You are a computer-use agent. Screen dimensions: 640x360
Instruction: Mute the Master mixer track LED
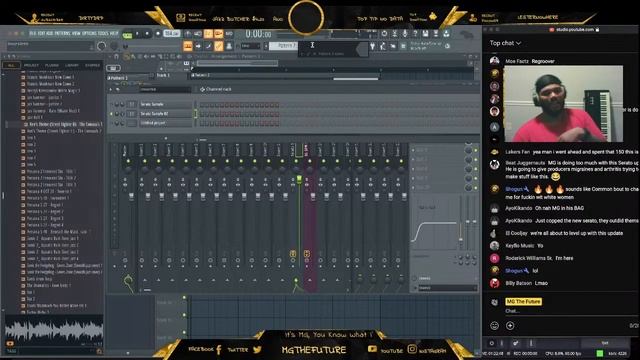pos(128,161)
